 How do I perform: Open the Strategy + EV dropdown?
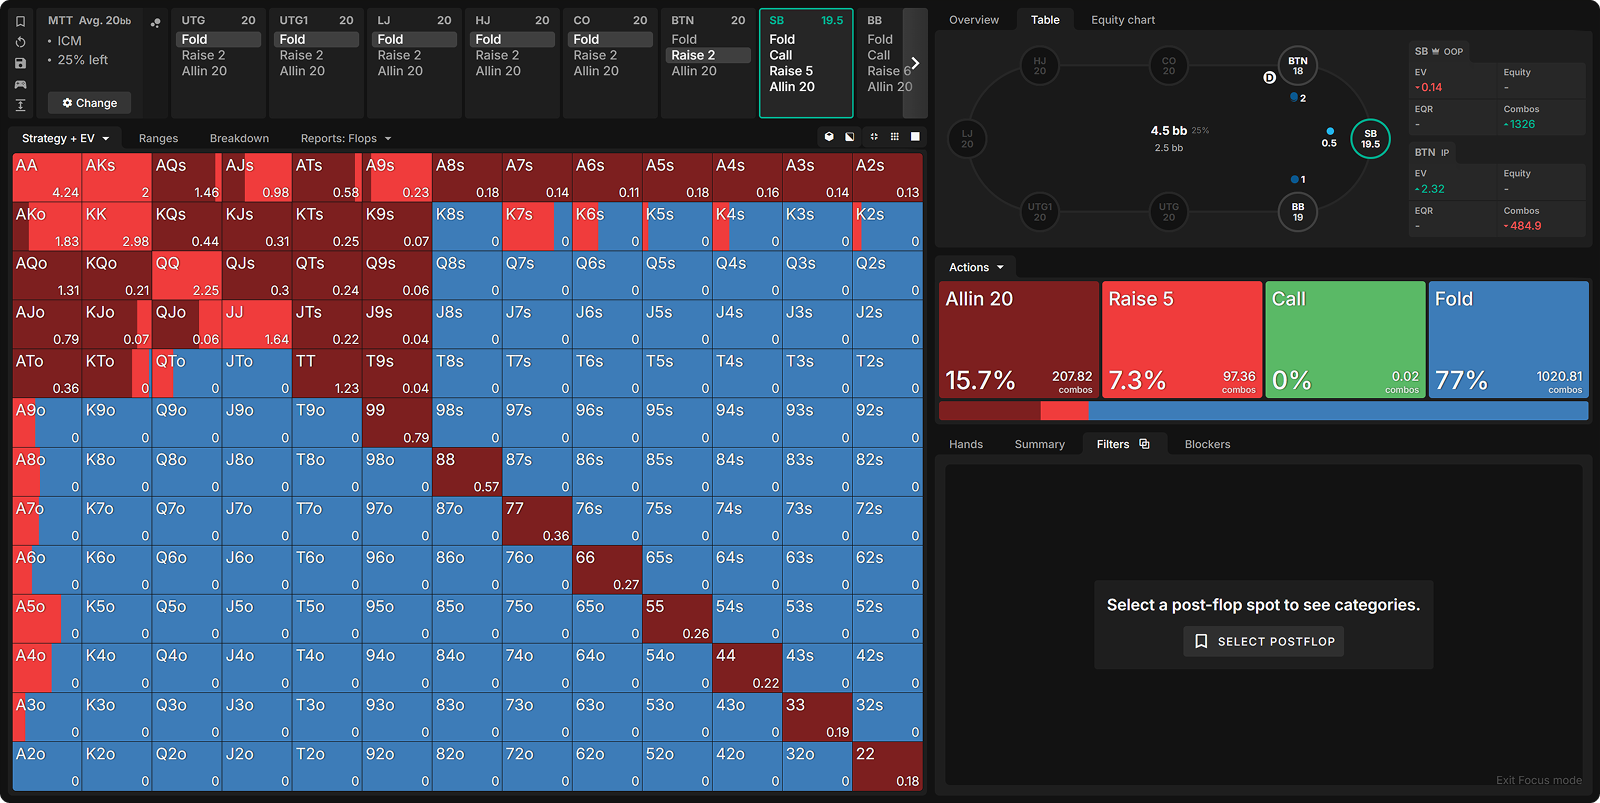click(65, 138)
